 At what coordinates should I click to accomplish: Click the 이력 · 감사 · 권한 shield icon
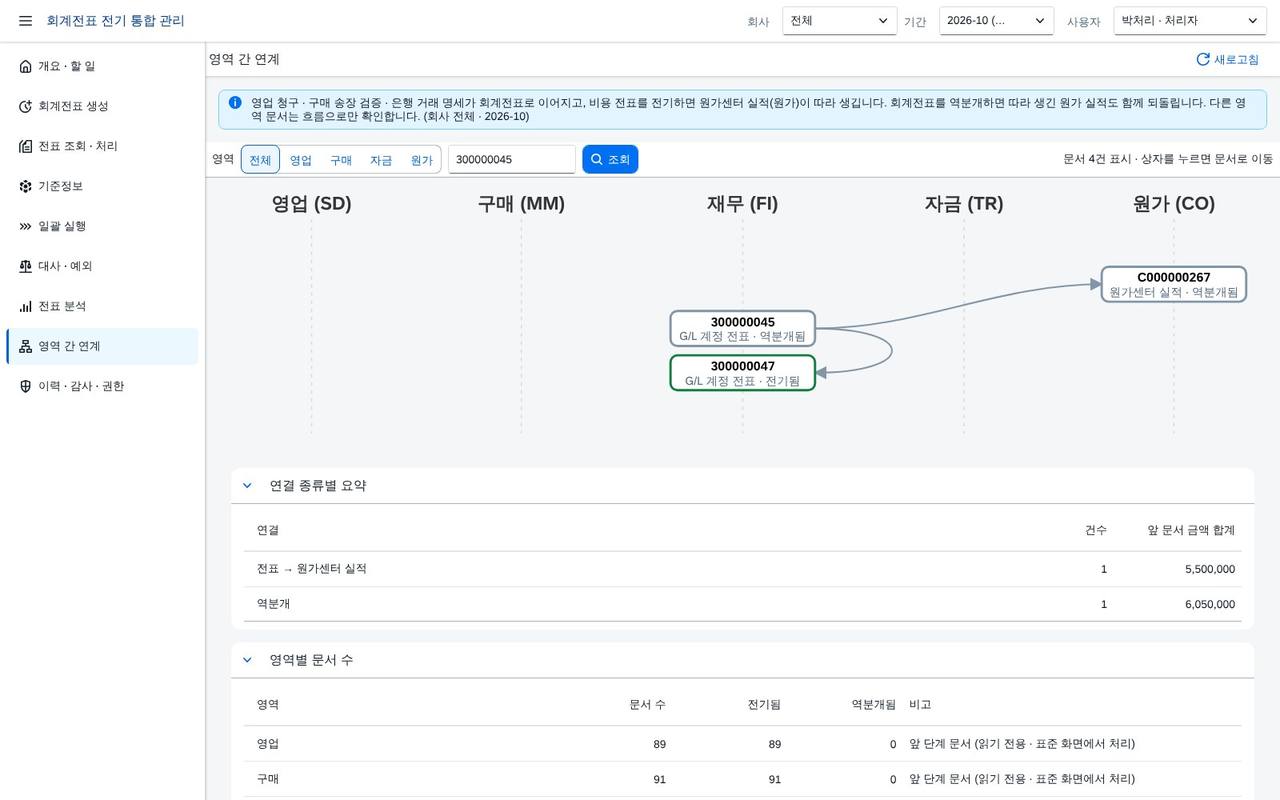(26, 386)
